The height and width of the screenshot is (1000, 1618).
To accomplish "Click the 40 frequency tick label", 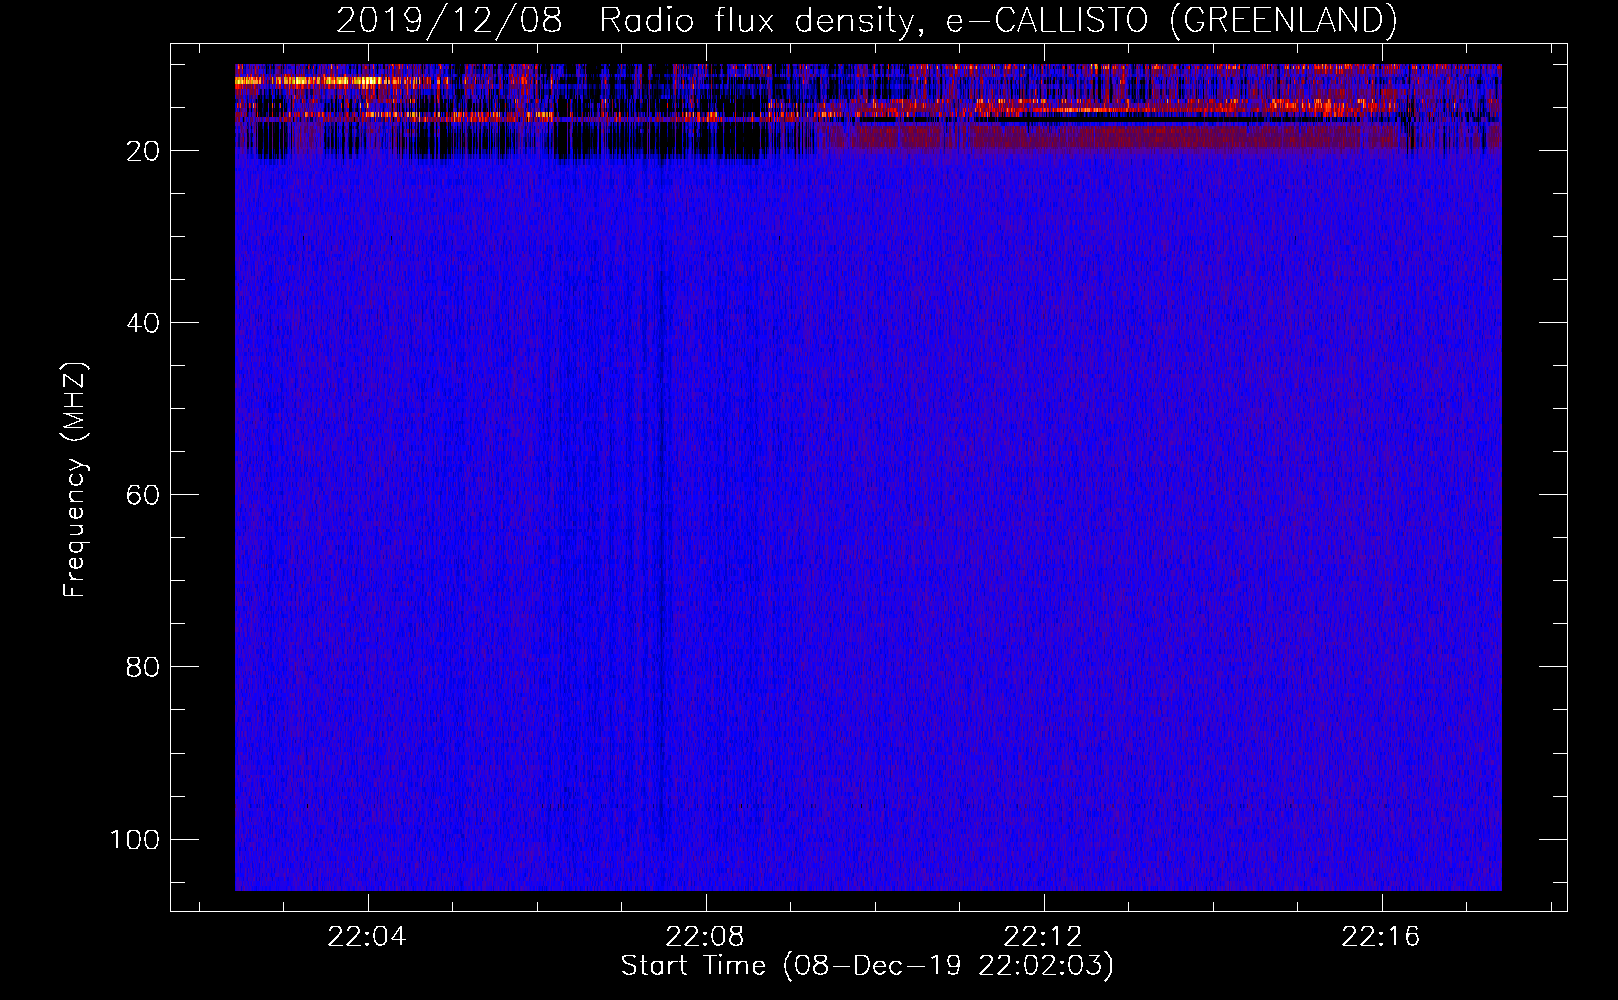I will 143,323.
